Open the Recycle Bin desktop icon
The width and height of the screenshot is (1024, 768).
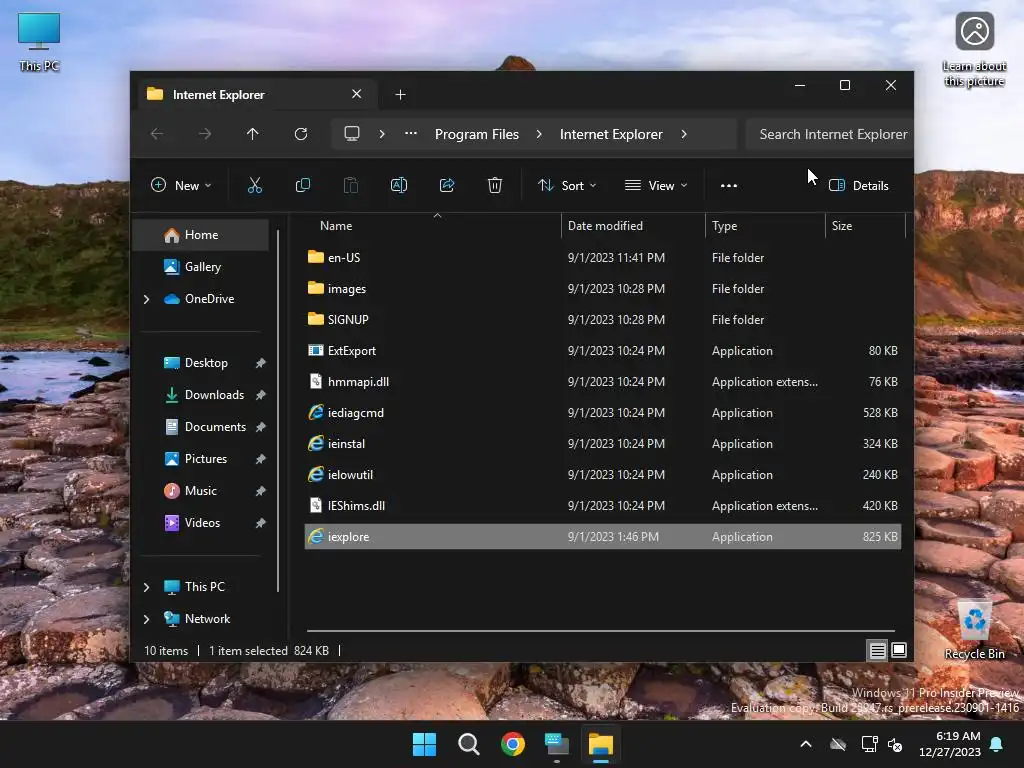974,631
